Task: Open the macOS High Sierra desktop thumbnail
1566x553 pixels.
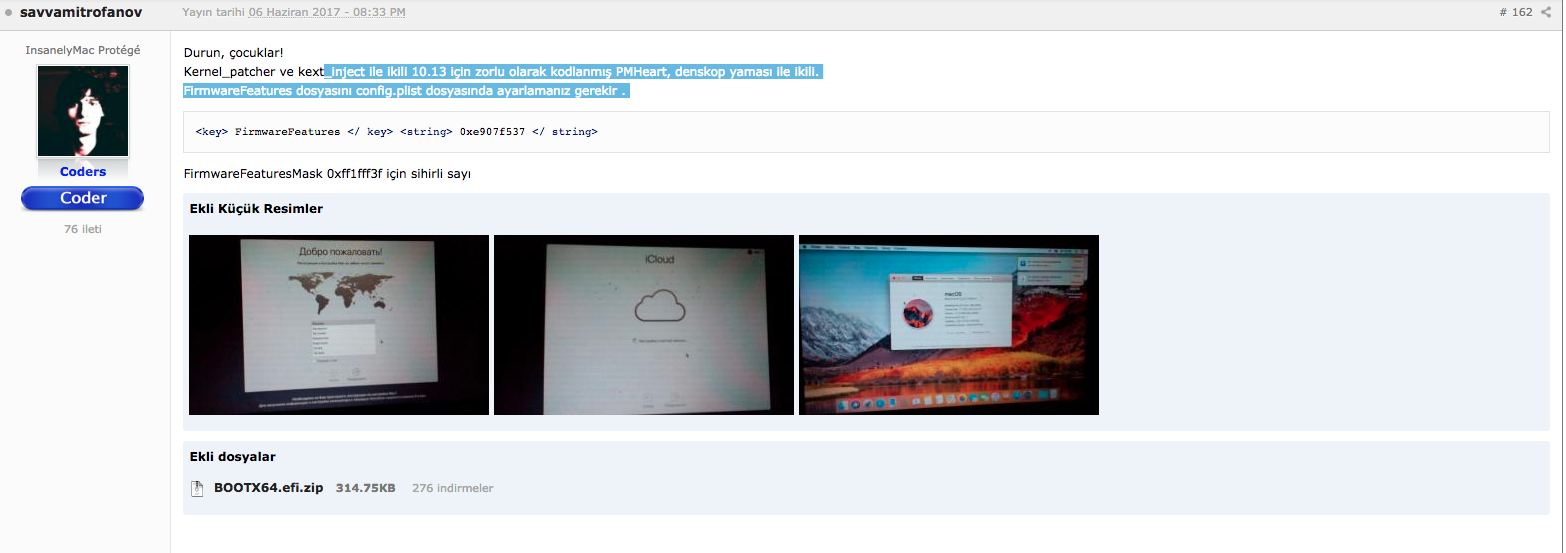Action: pyautogui.click(x=948, y=325)
